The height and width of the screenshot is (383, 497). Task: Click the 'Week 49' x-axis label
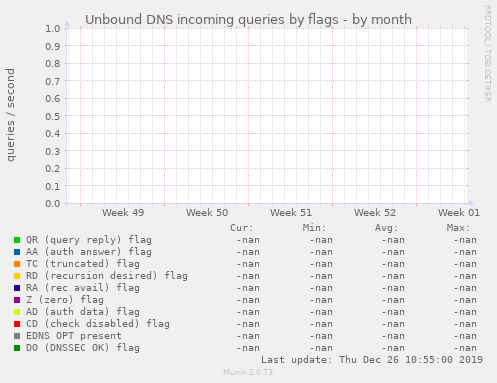(123, 213)
